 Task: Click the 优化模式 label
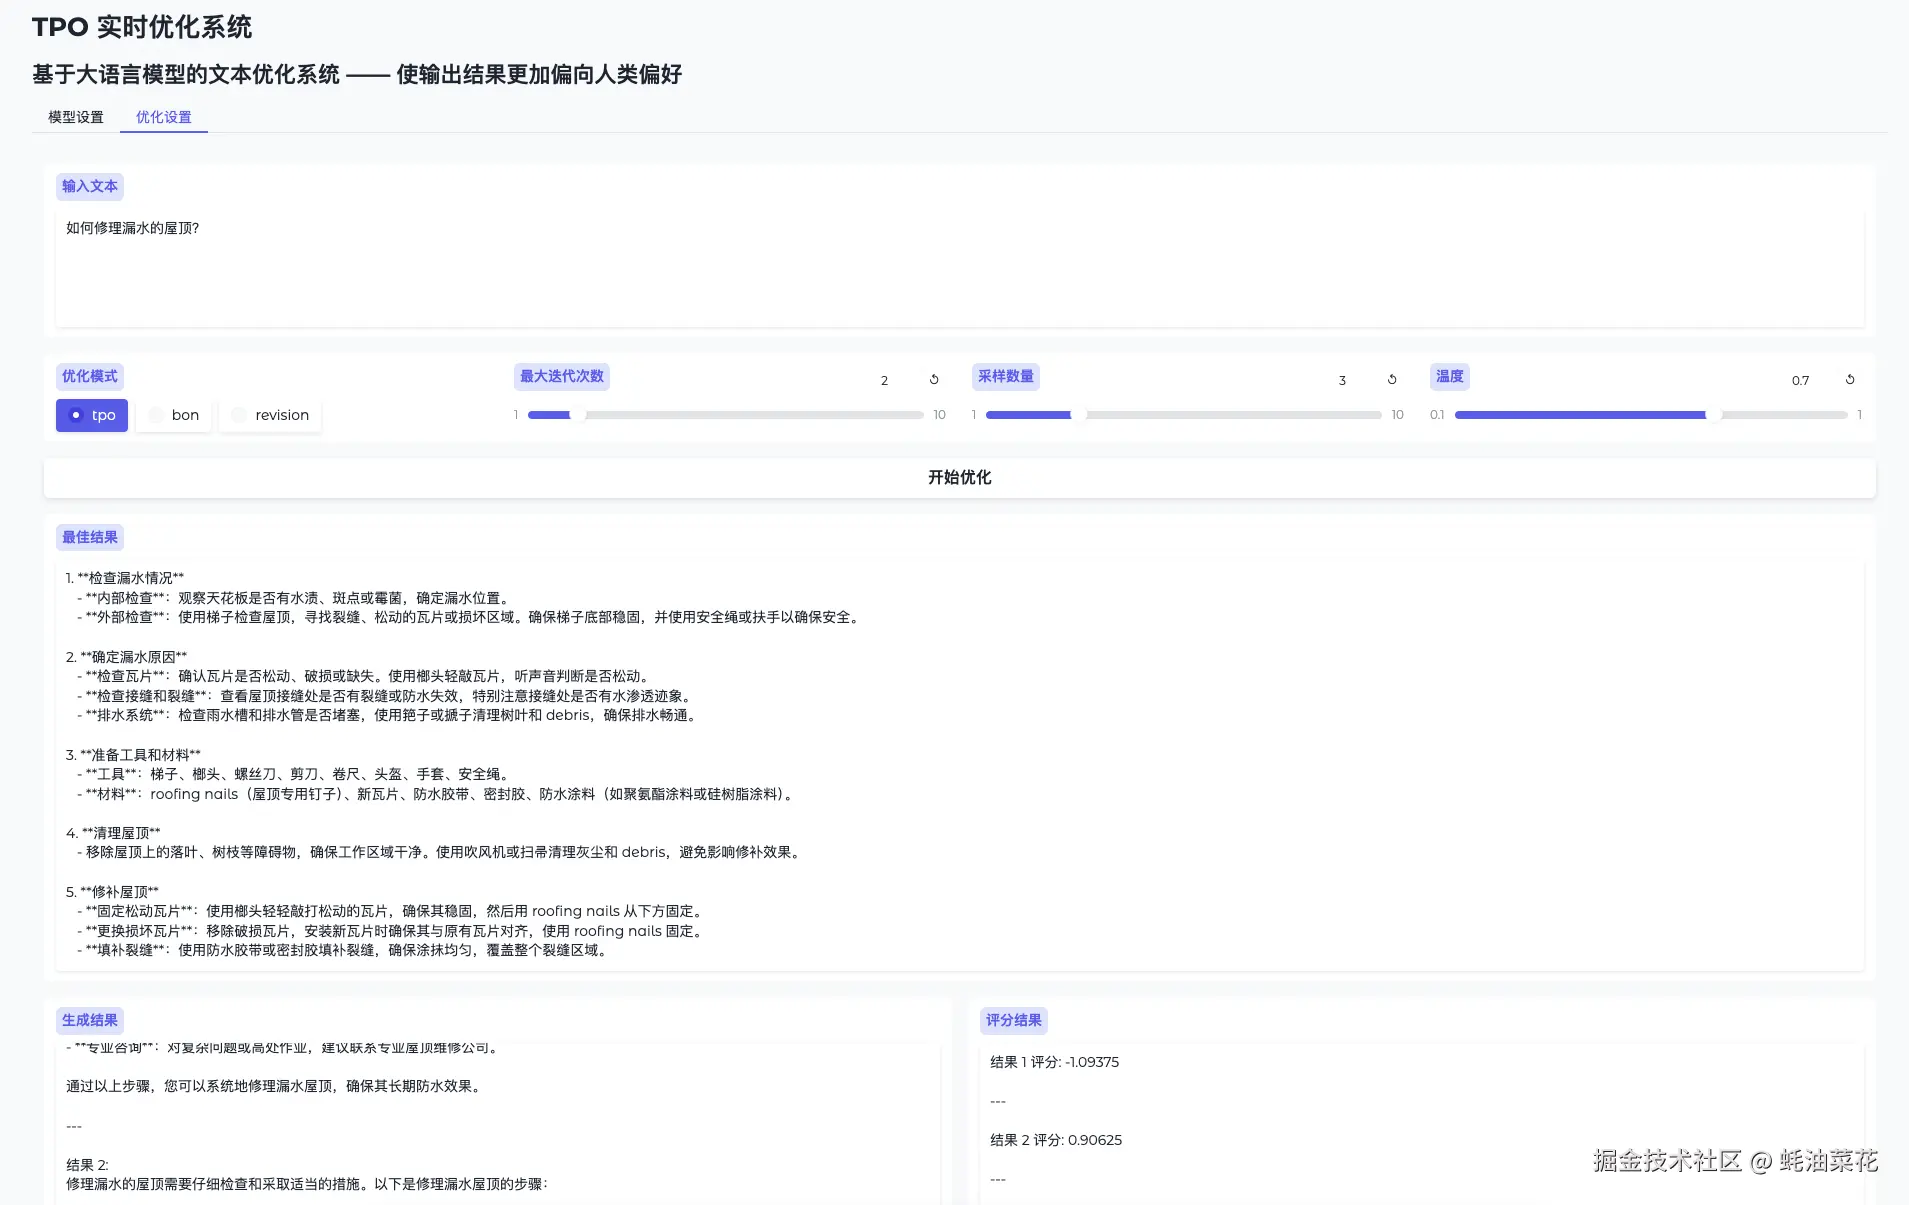pos(90,377)
